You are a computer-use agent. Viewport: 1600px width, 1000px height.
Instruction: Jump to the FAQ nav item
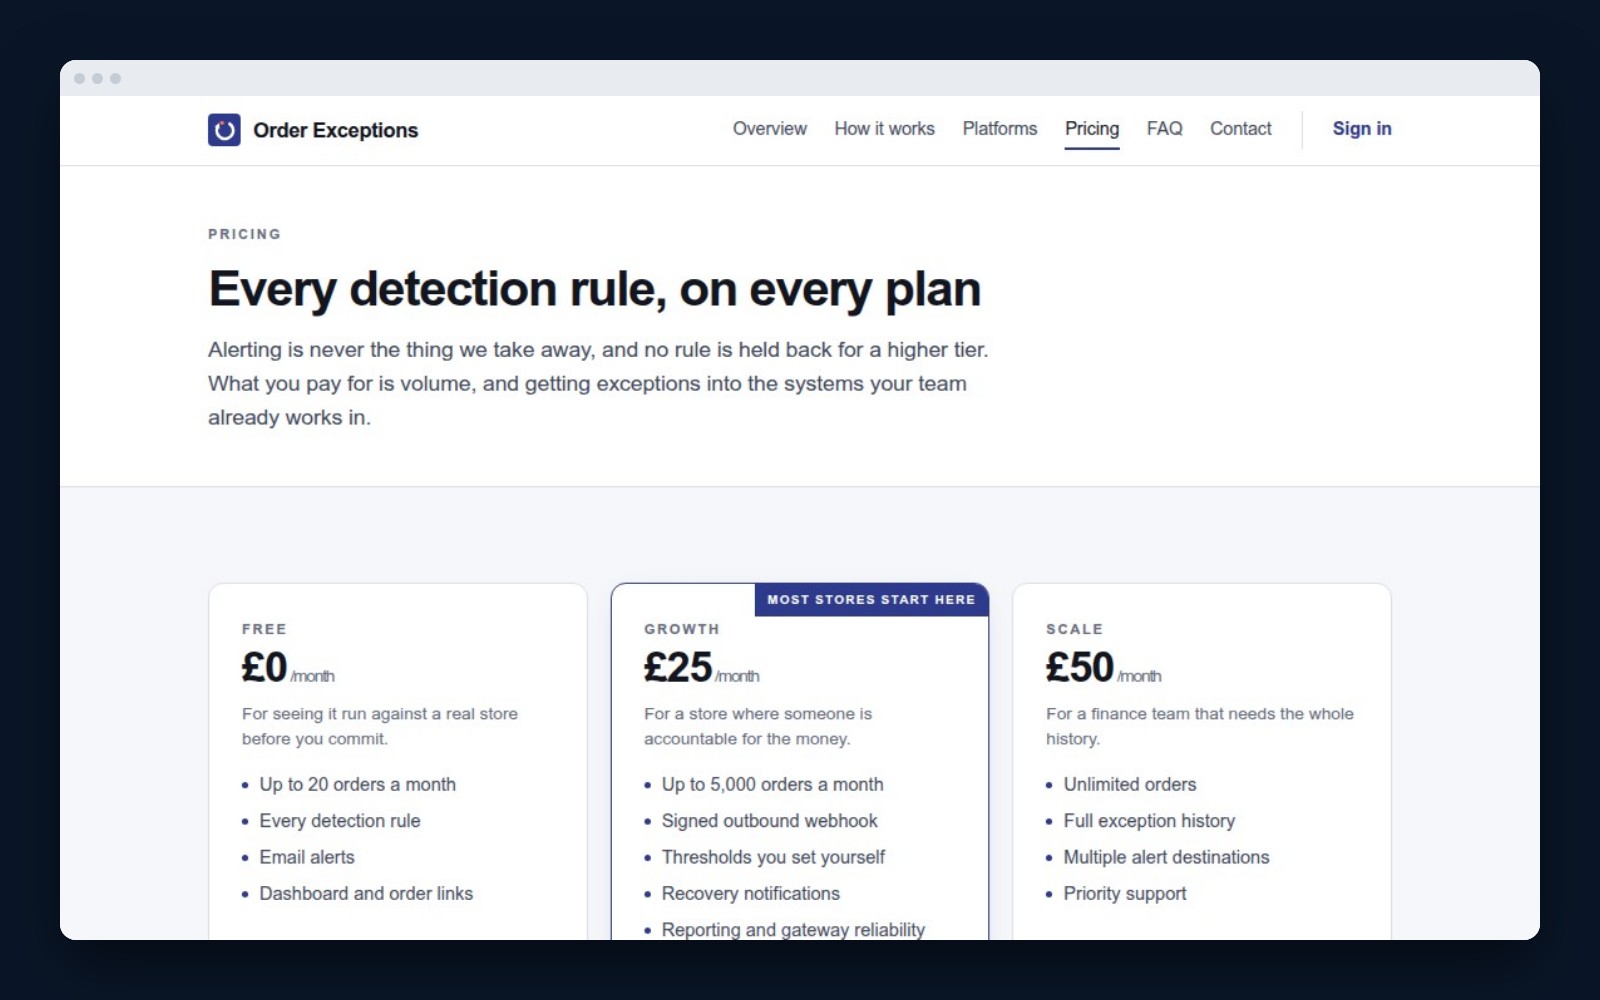1164,128
